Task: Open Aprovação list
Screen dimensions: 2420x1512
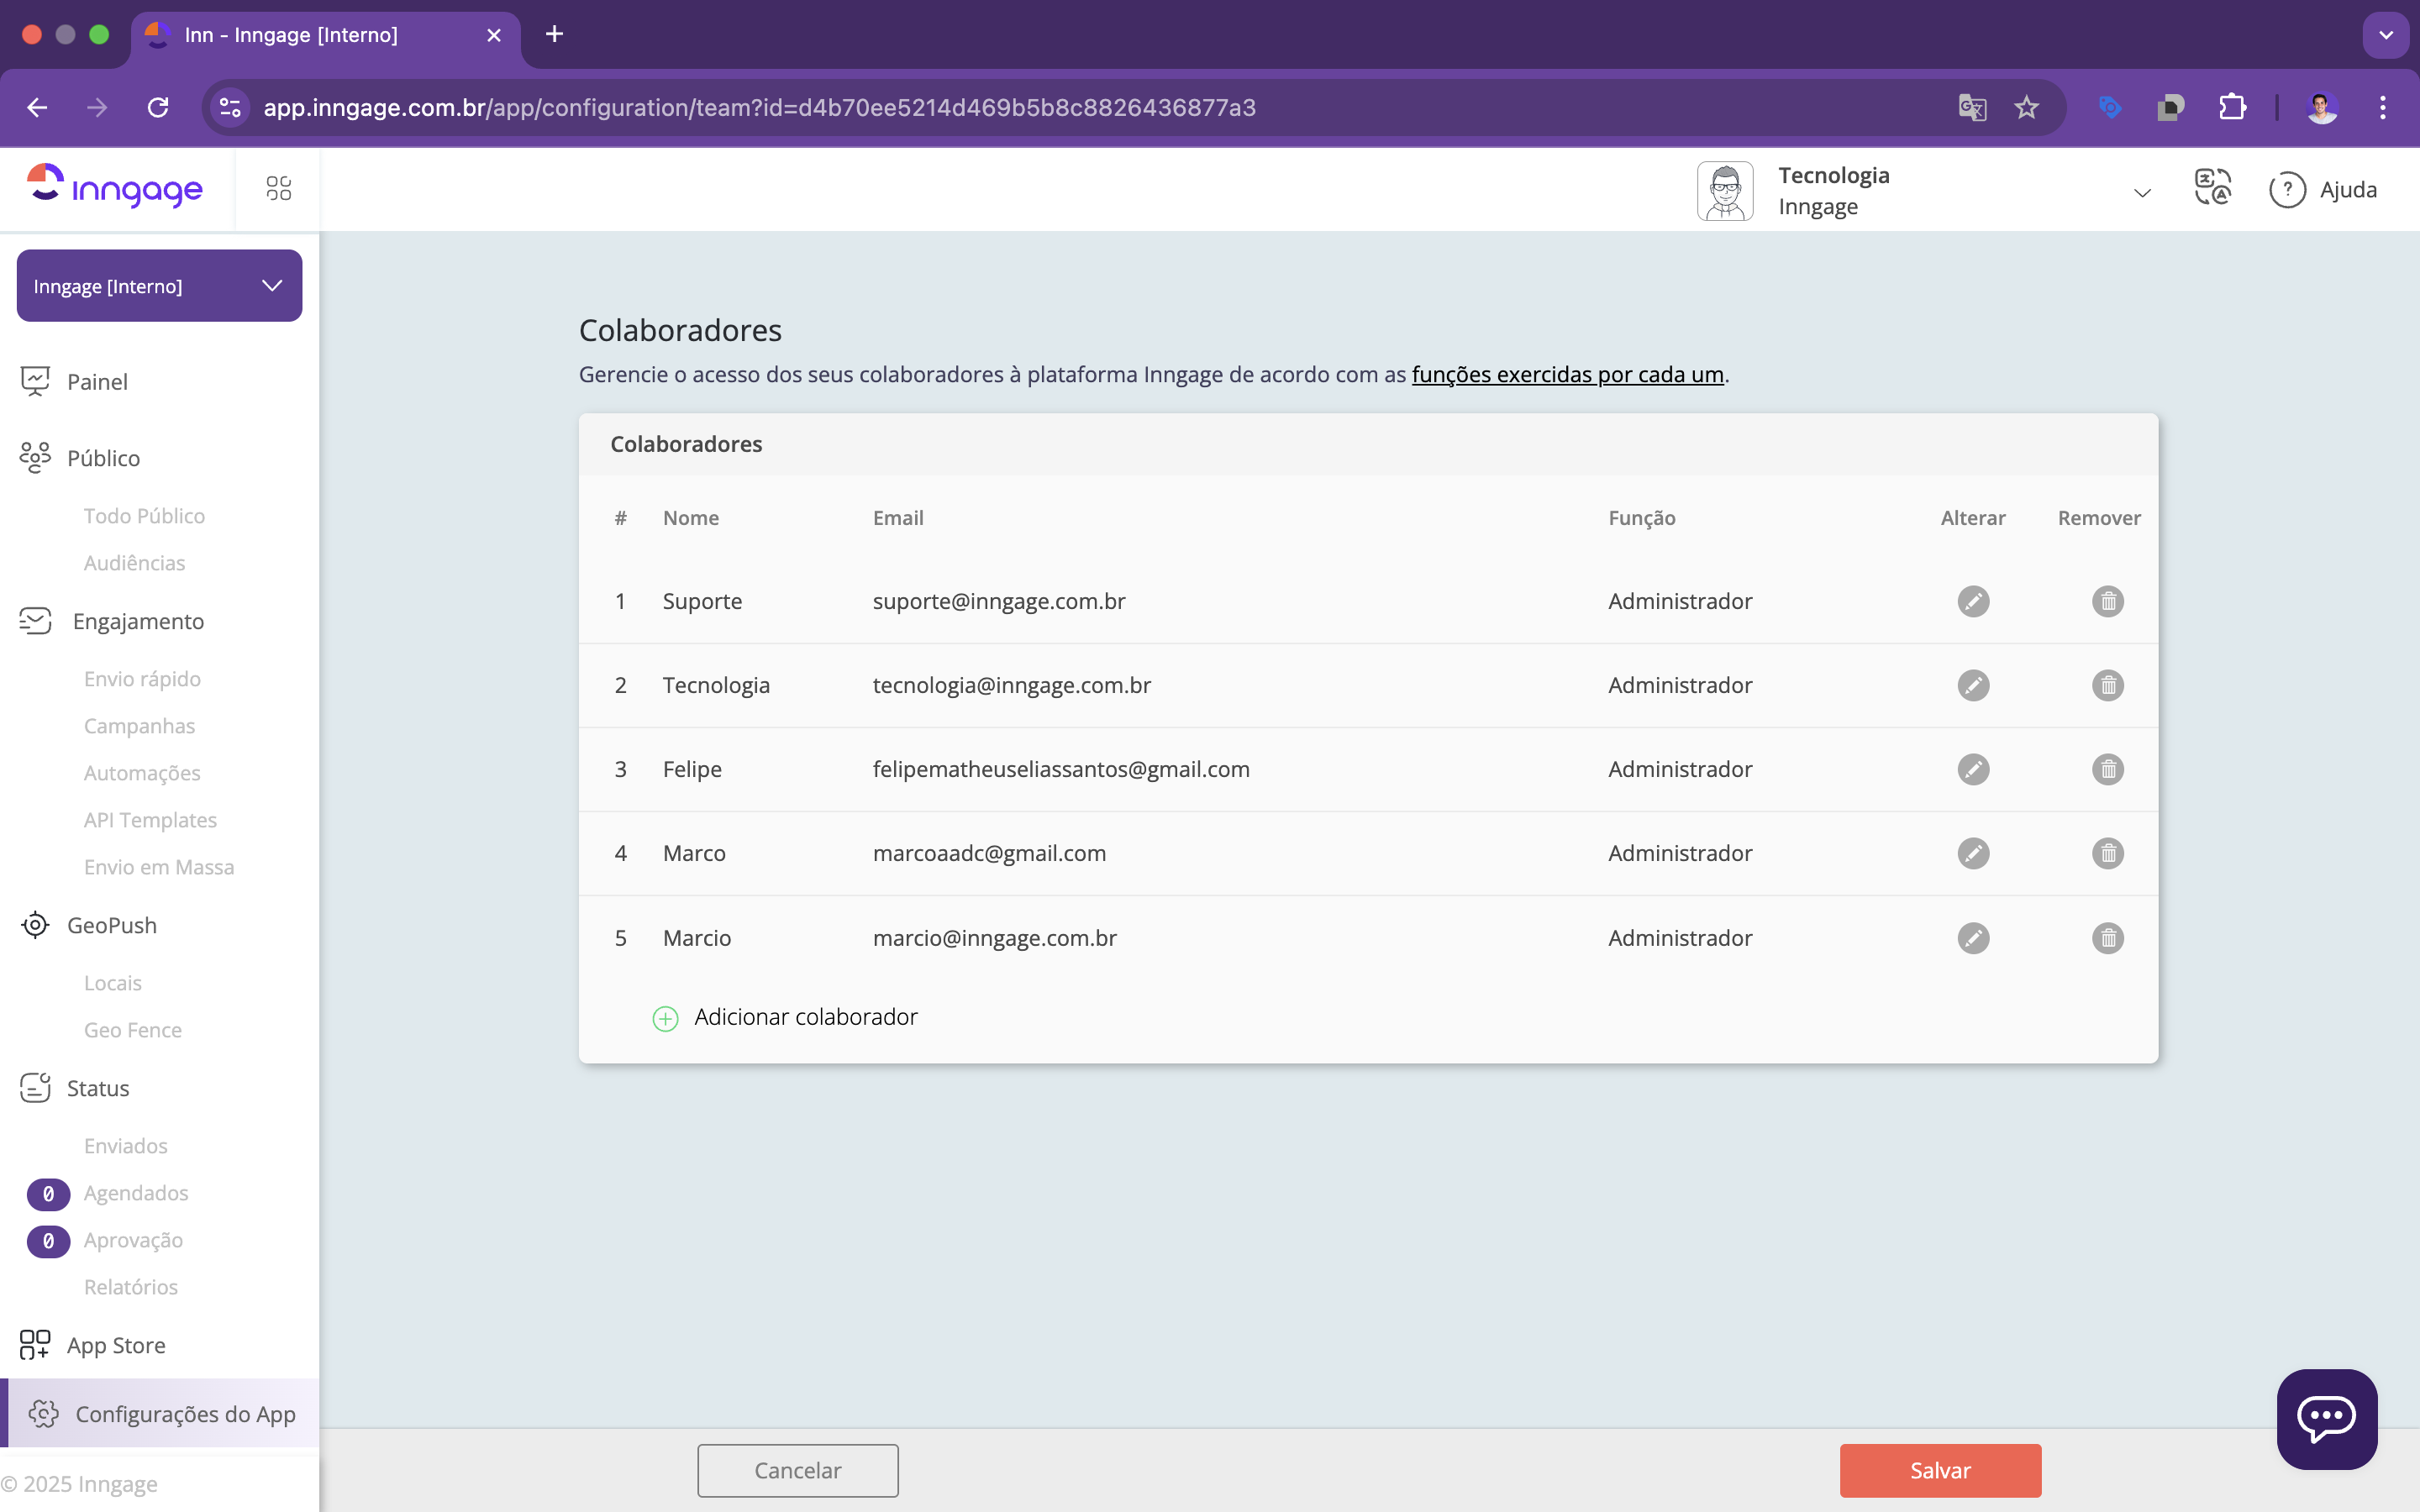Action: [133, 1240]
